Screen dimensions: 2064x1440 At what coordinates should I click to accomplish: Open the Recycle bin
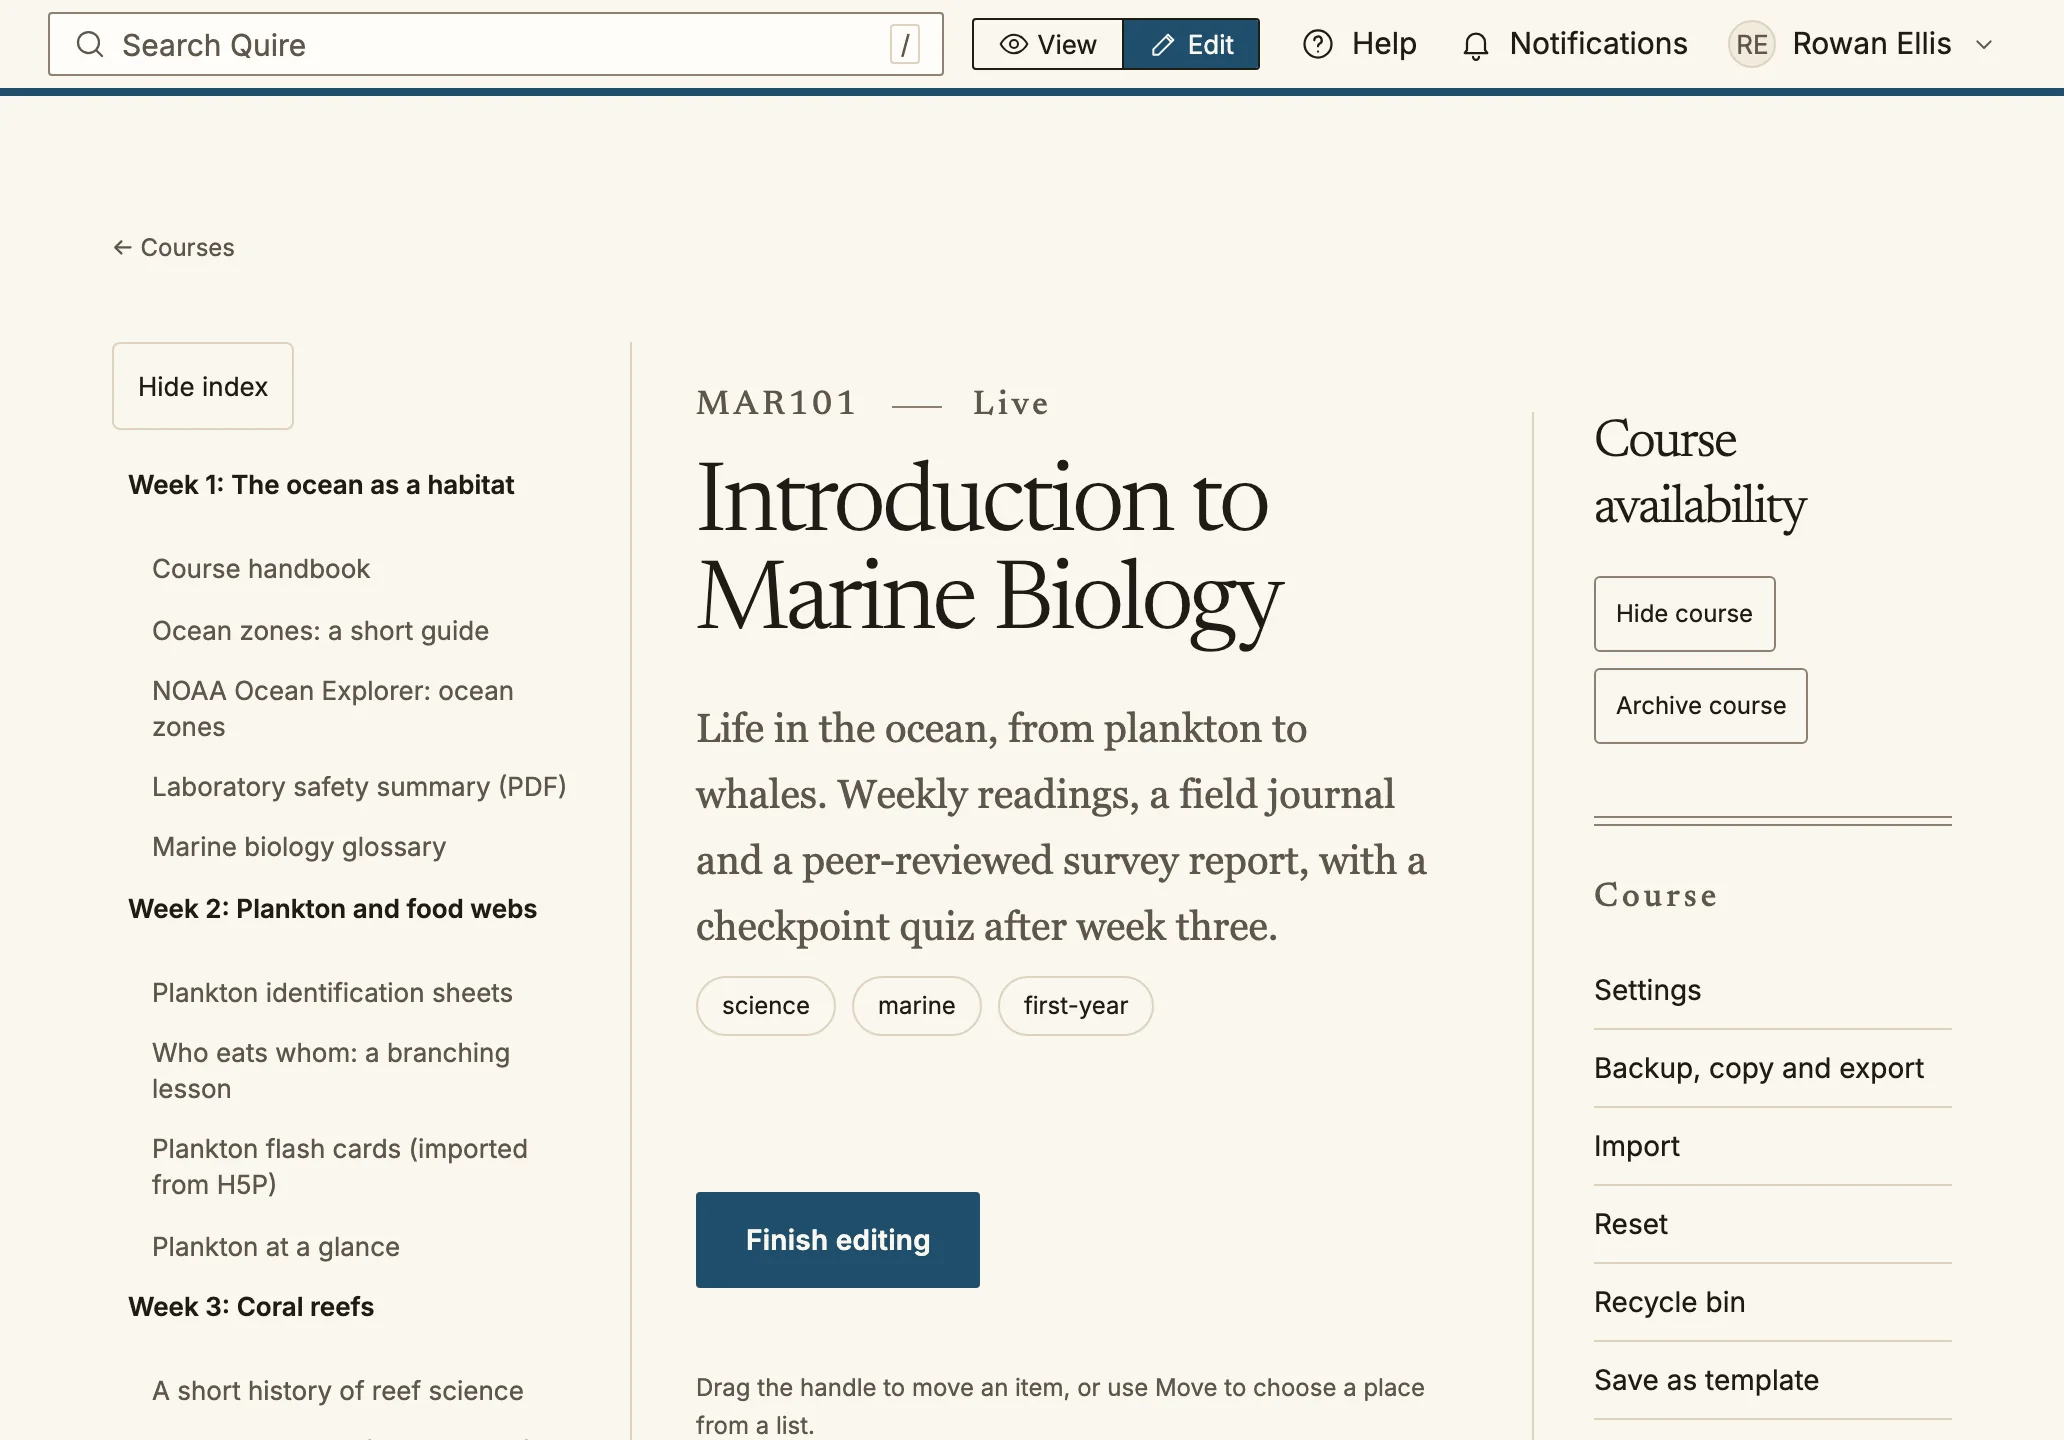coord(1773,1302)
